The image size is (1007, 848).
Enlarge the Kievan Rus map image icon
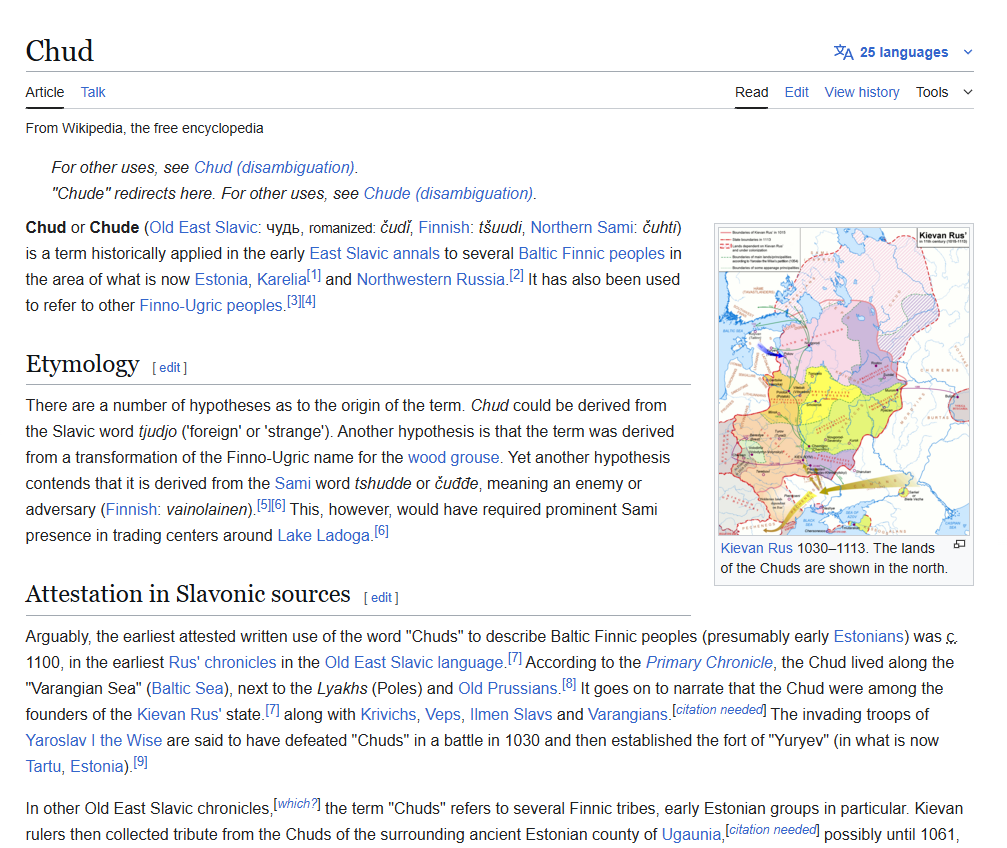(959, 544)
